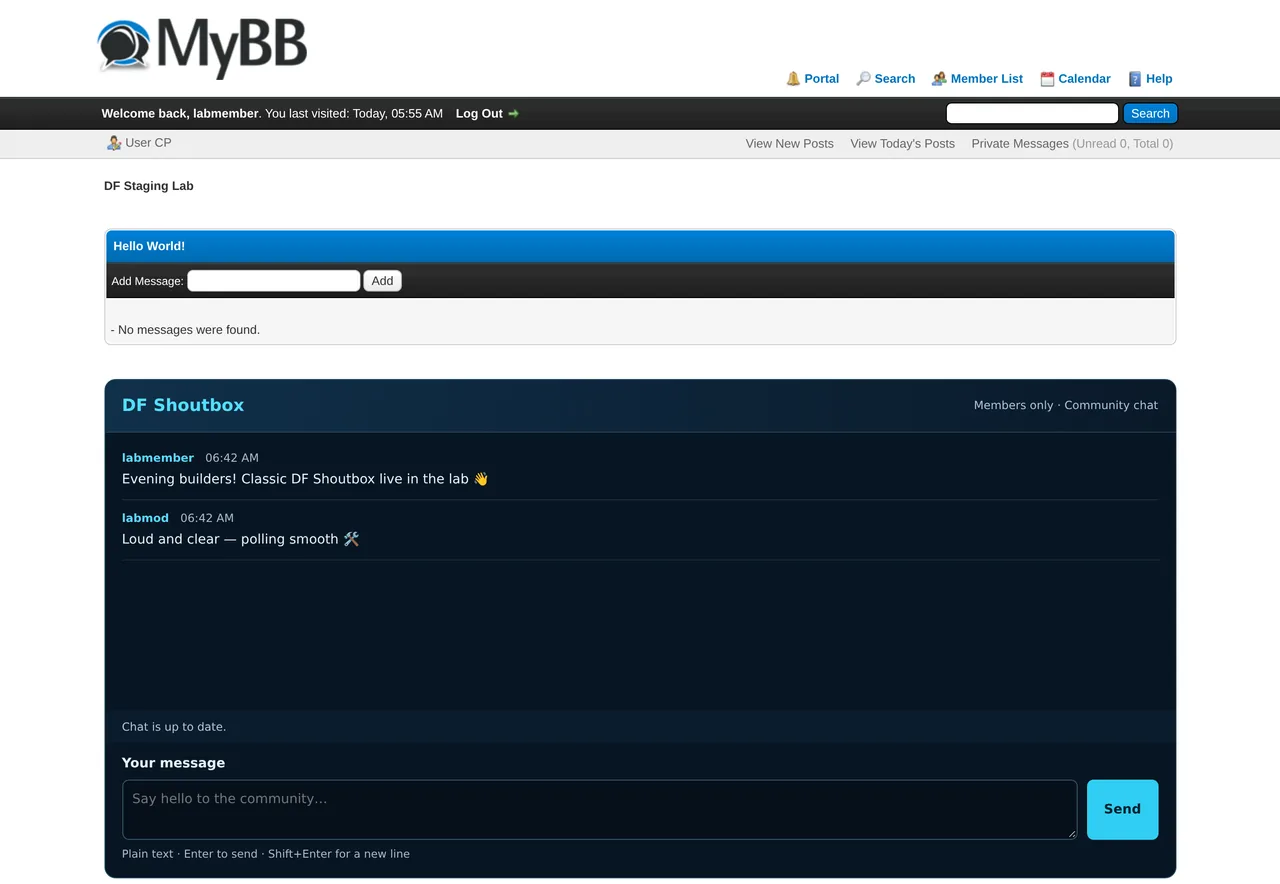The height and width of the screenshot is (884, 1280).
Task: Click the 'Plain text · Enter to send' hint
Action: click(x=266, y=854)
